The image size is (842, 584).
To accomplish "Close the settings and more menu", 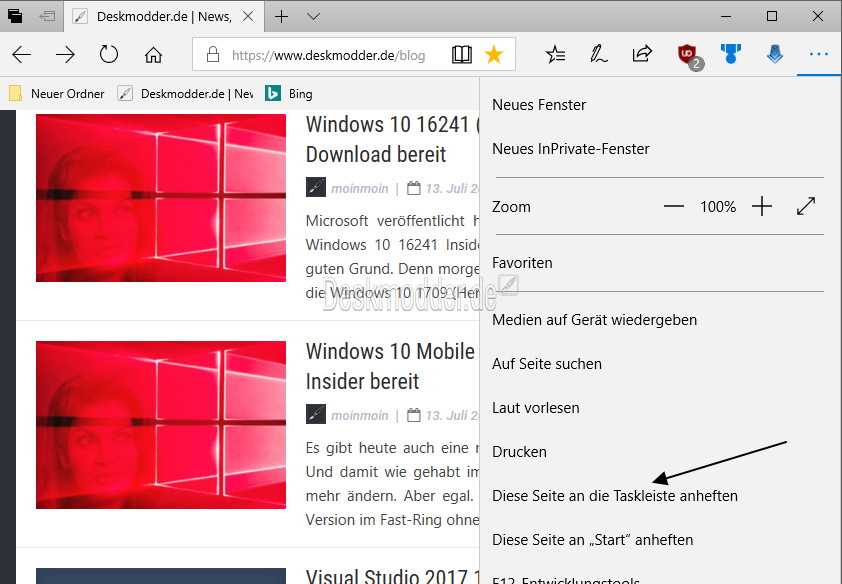I will pyautogui.click(x=818, y=54).
